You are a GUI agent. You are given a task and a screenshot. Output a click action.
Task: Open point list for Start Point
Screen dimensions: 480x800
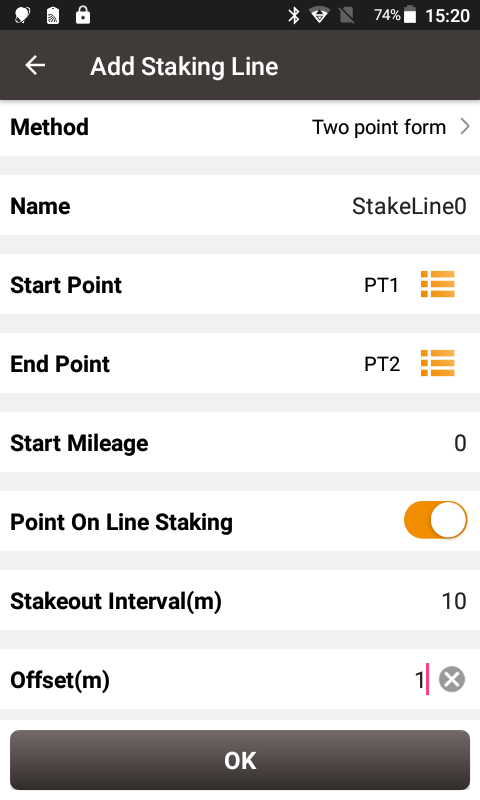[438, 284]
